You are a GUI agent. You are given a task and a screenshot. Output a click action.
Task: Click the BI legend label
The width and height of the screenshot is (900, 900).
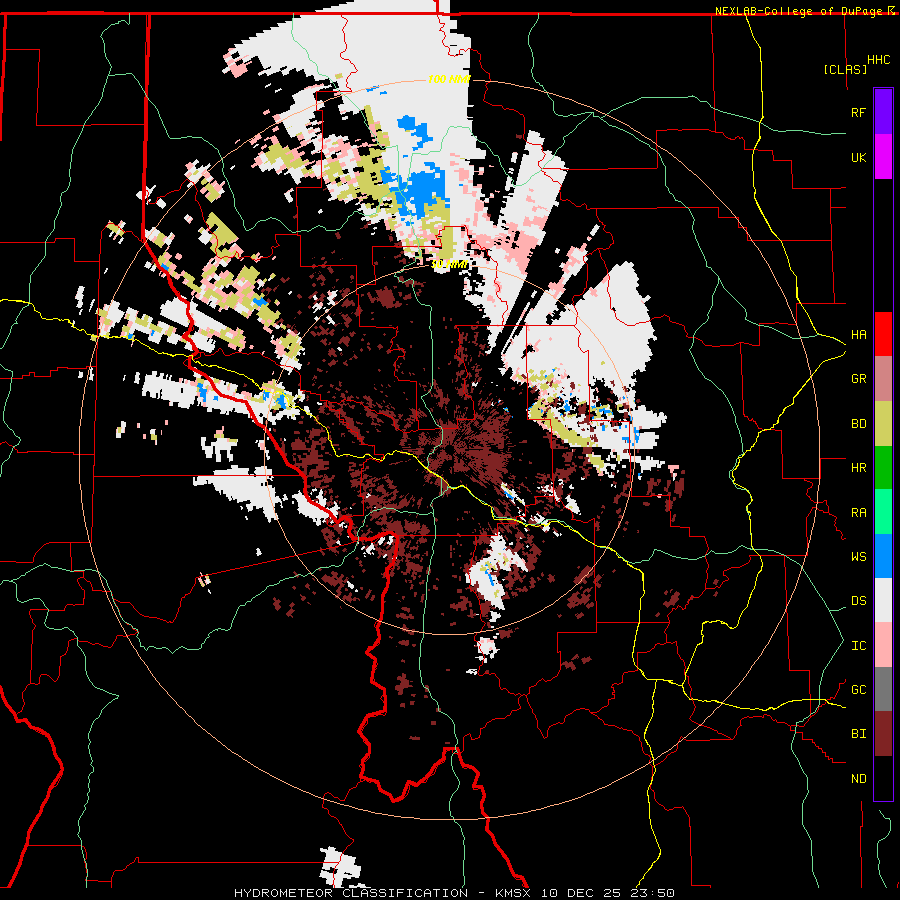pos(858,734)
